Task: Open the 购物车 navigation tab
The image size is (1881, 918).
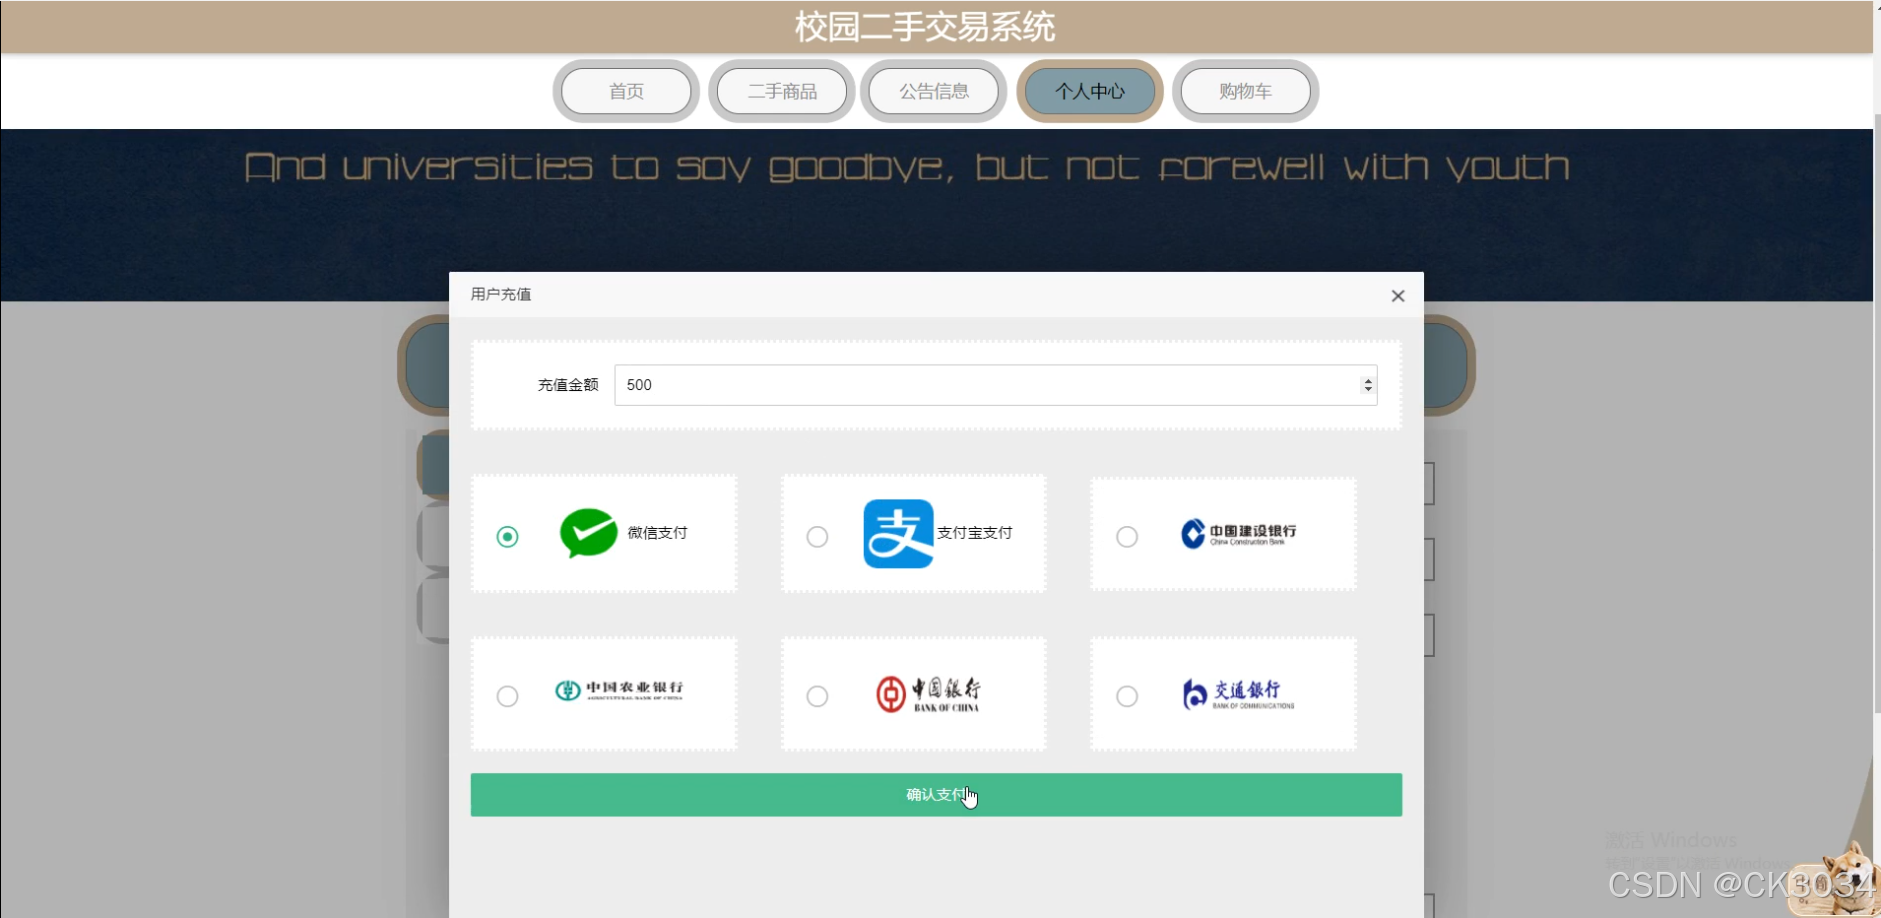Action: pos(1246,91)
